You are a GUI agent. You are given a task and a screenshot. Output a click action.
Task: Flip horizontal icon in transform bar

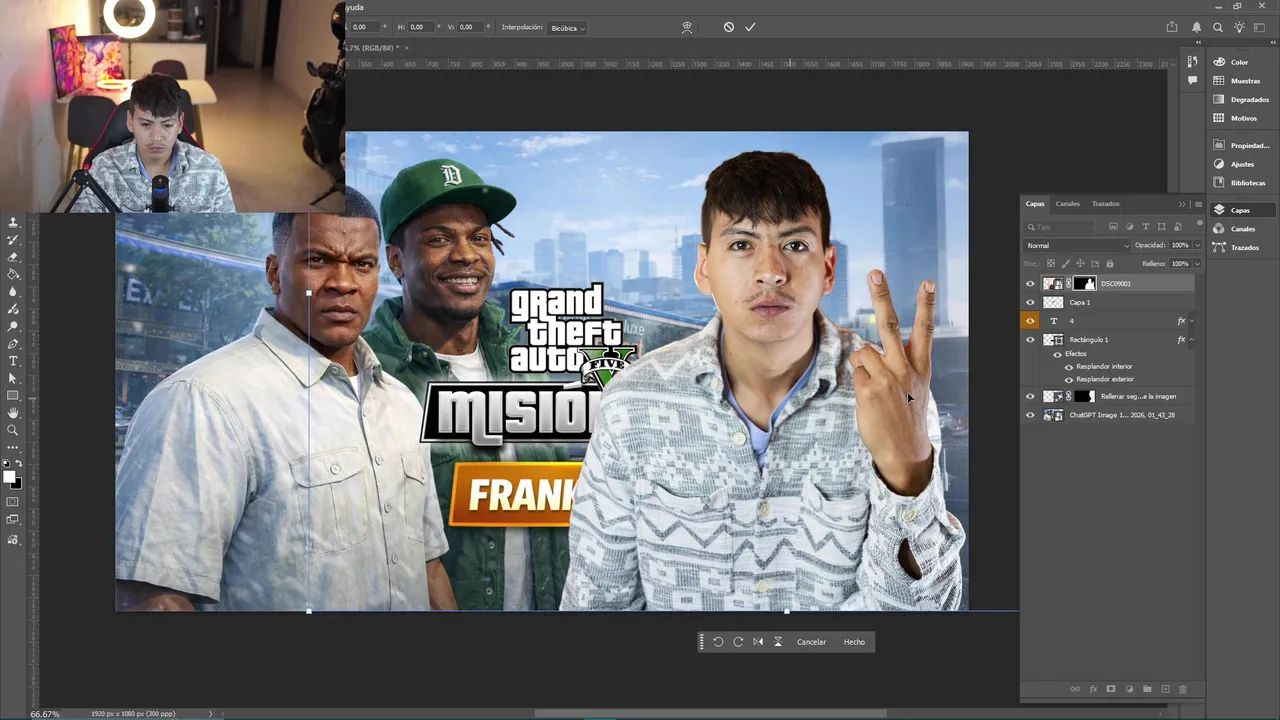click(x=758, y=642)
